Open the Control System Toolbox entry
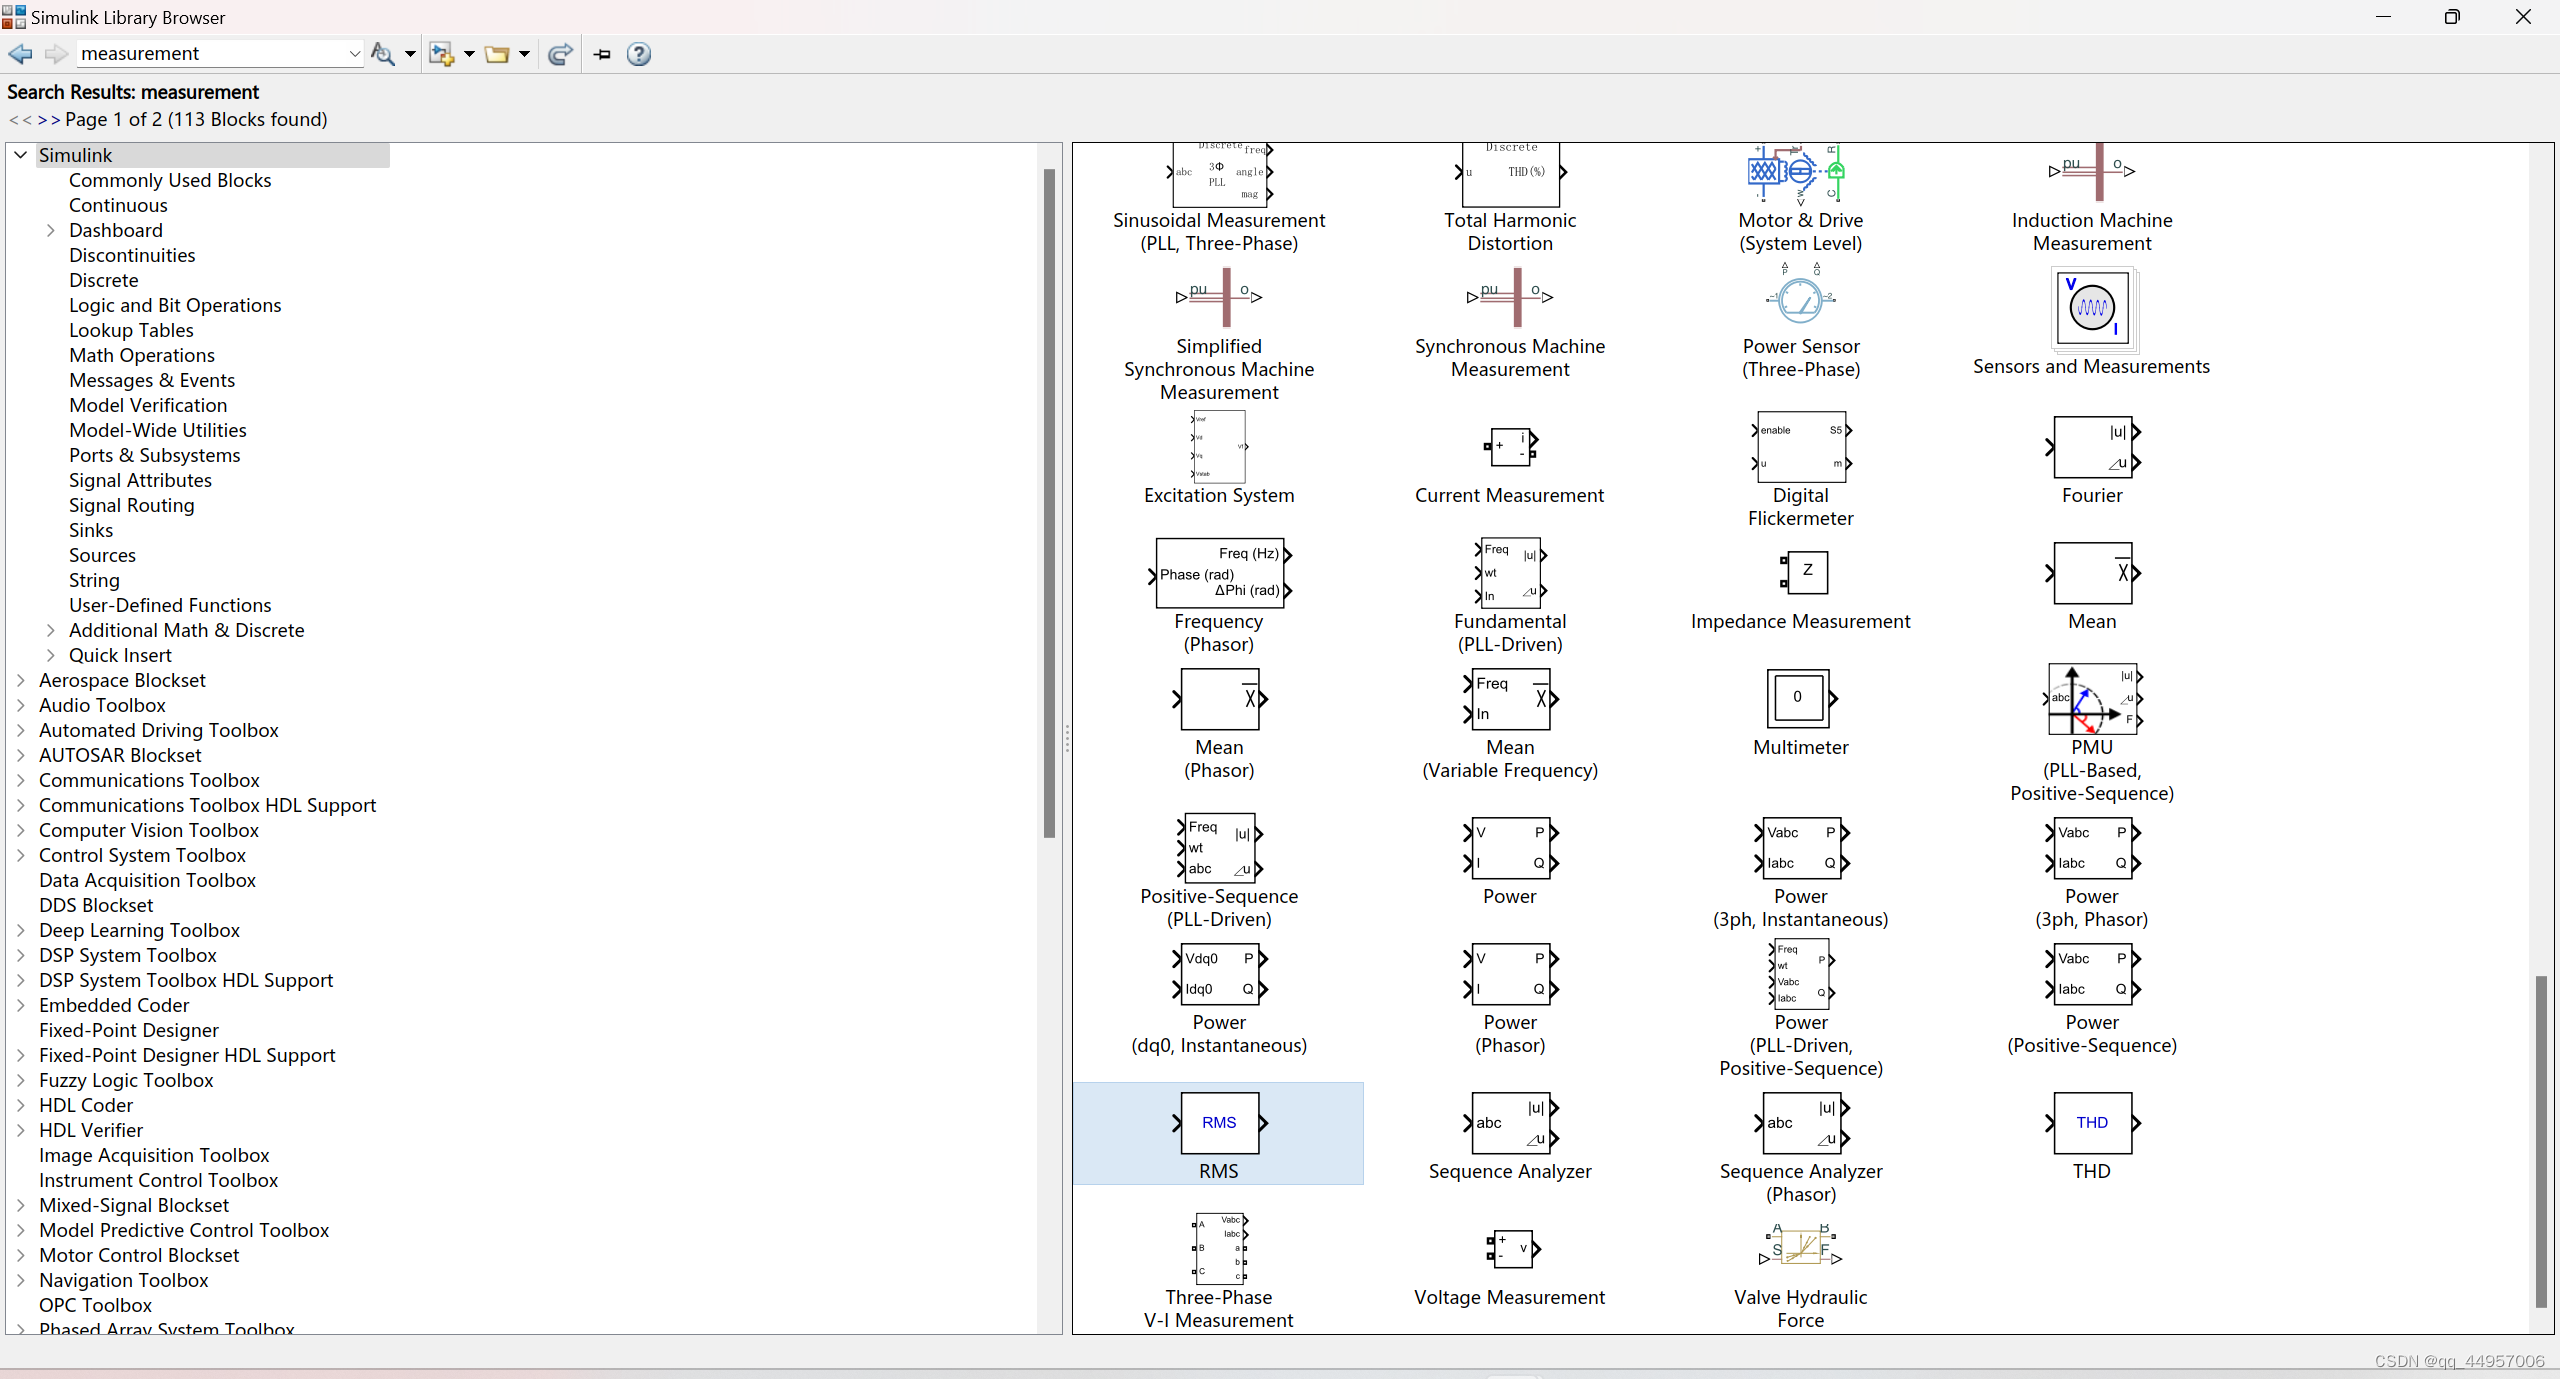 pyautogui.click(x=143, y=855)
